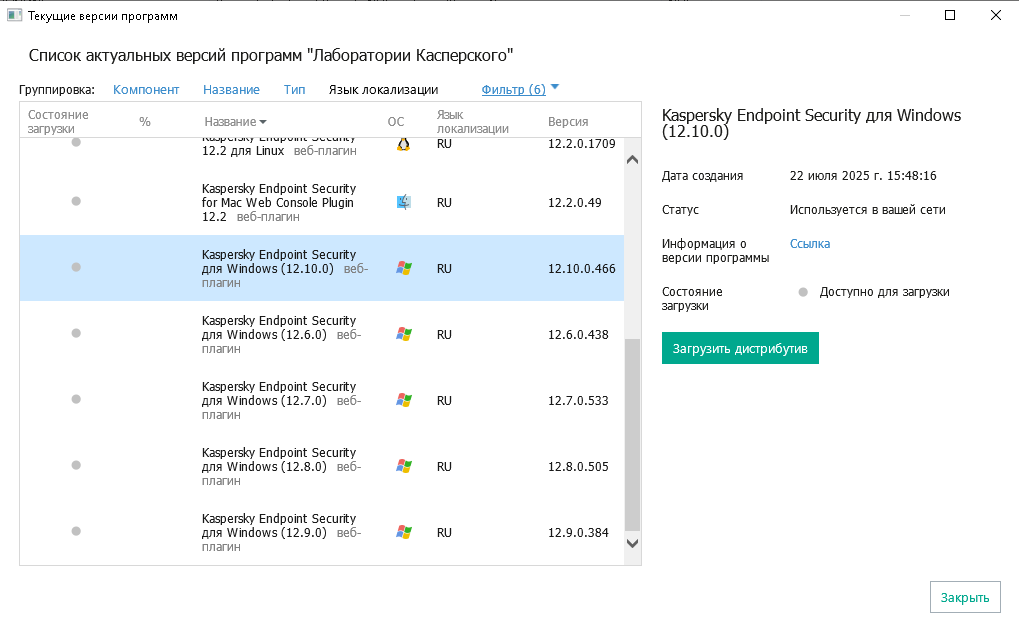Click the Linux penguin OS icon
Viewport: 1019px width, 631px height.
403,144
